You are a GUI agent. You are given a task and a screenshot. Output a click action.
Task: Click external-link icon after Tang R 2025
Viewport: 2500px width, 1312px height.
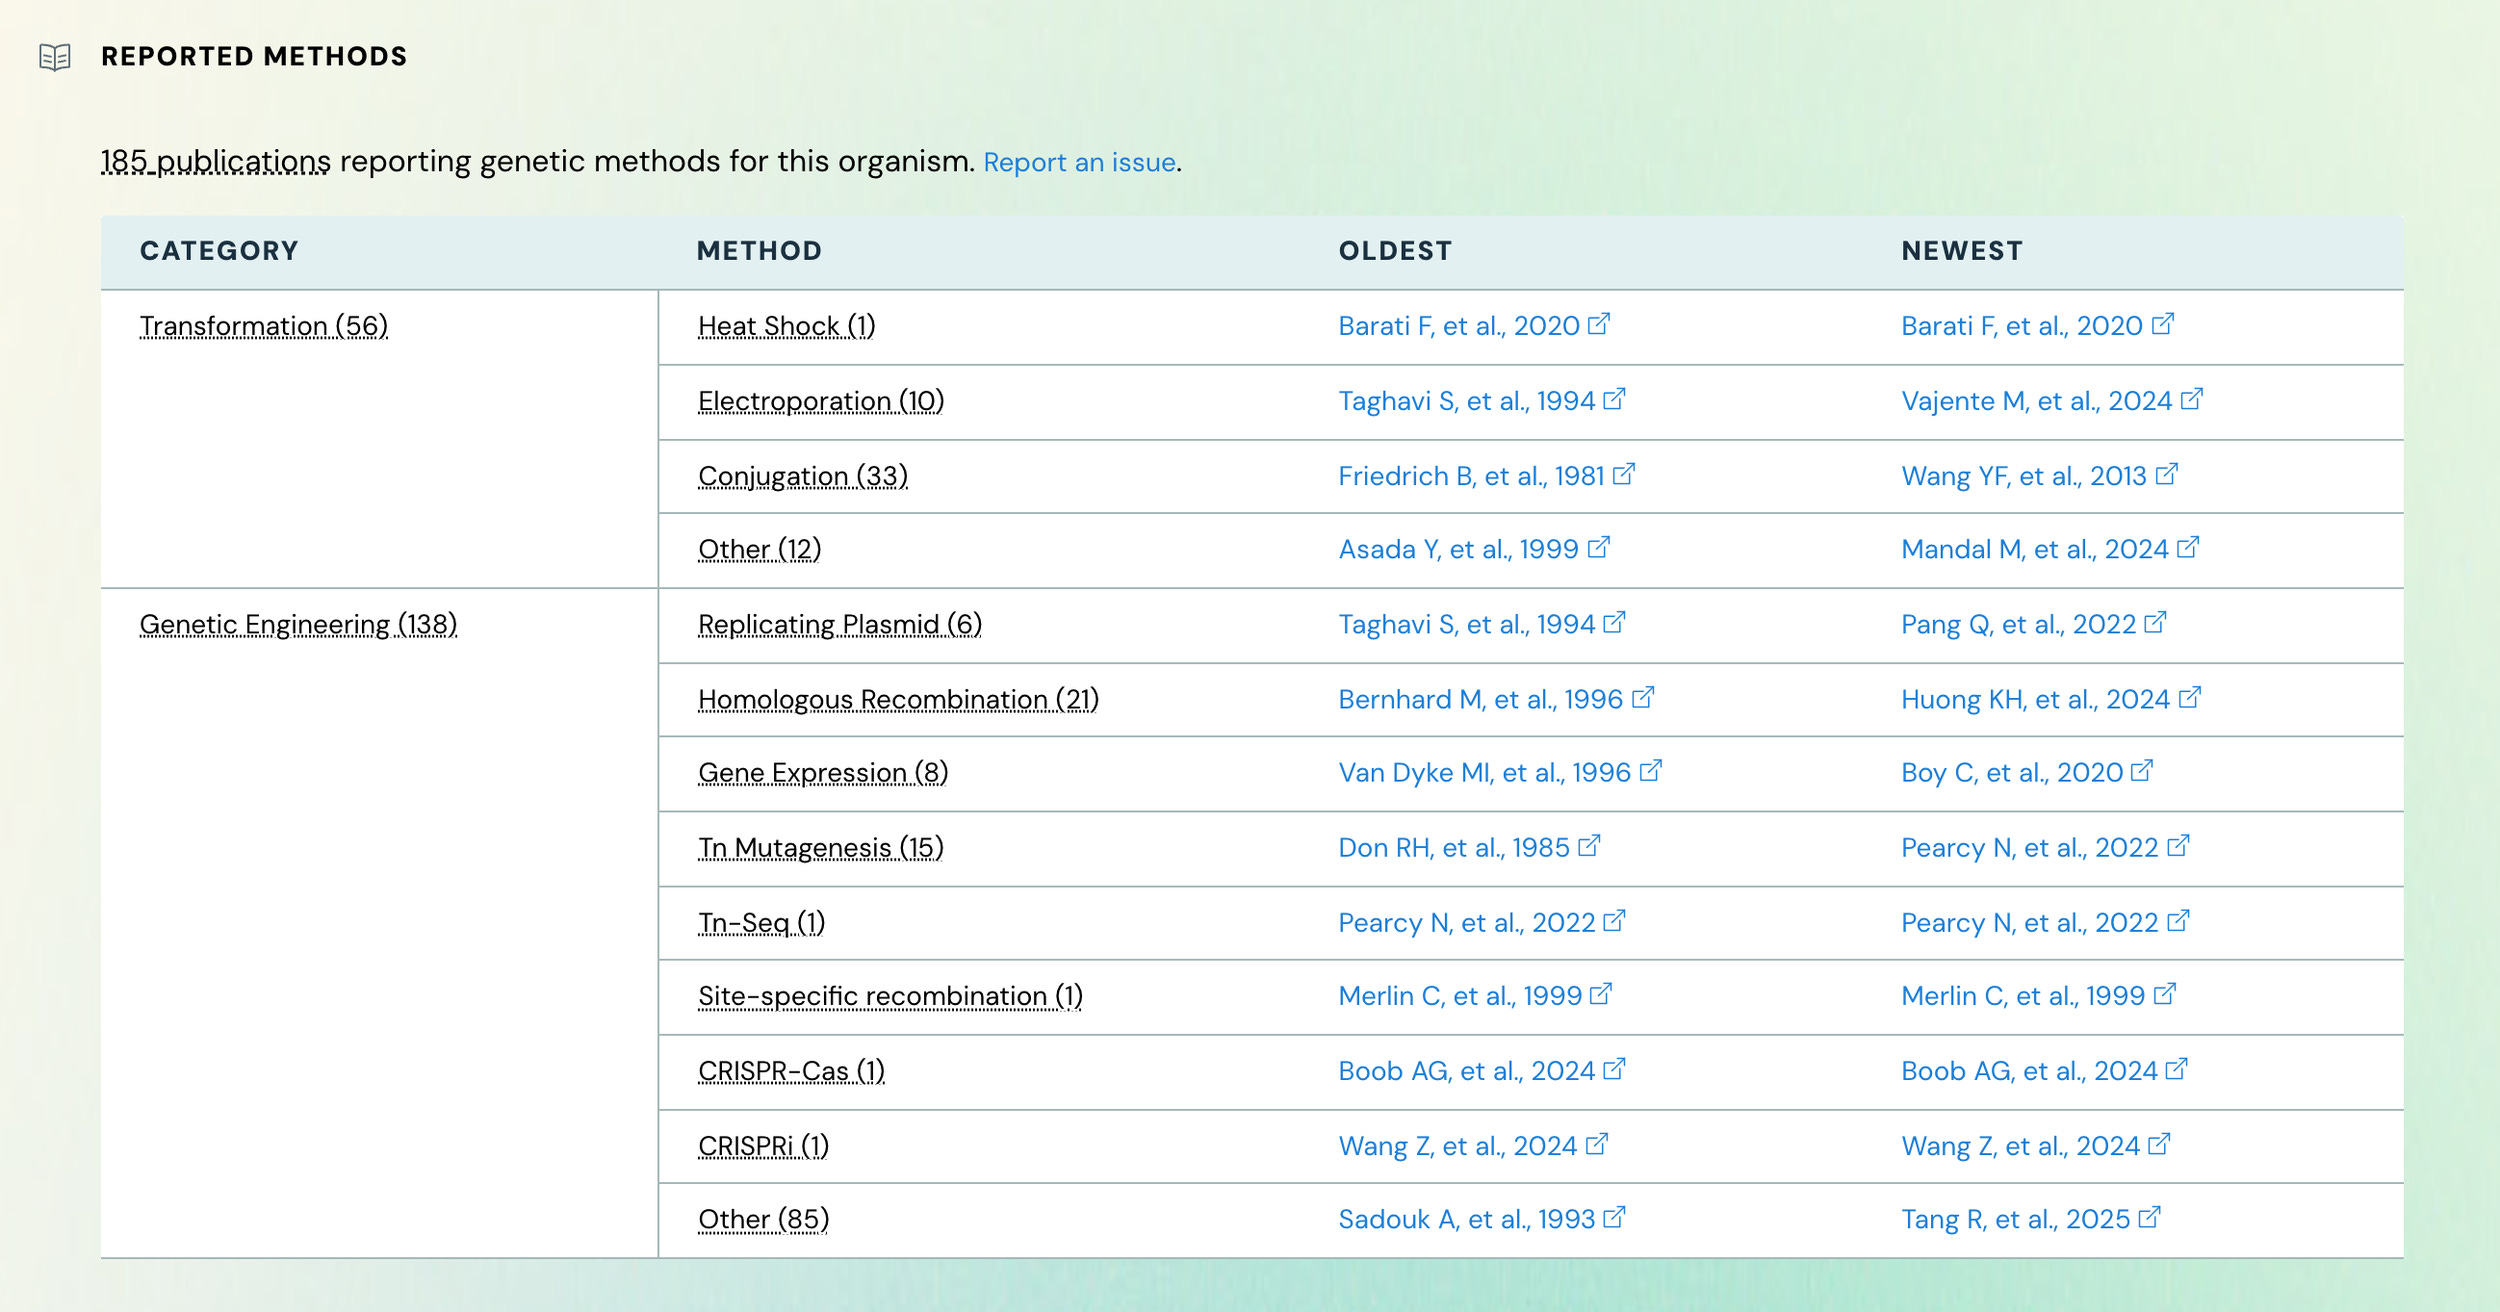[x=2149, y=1217]
